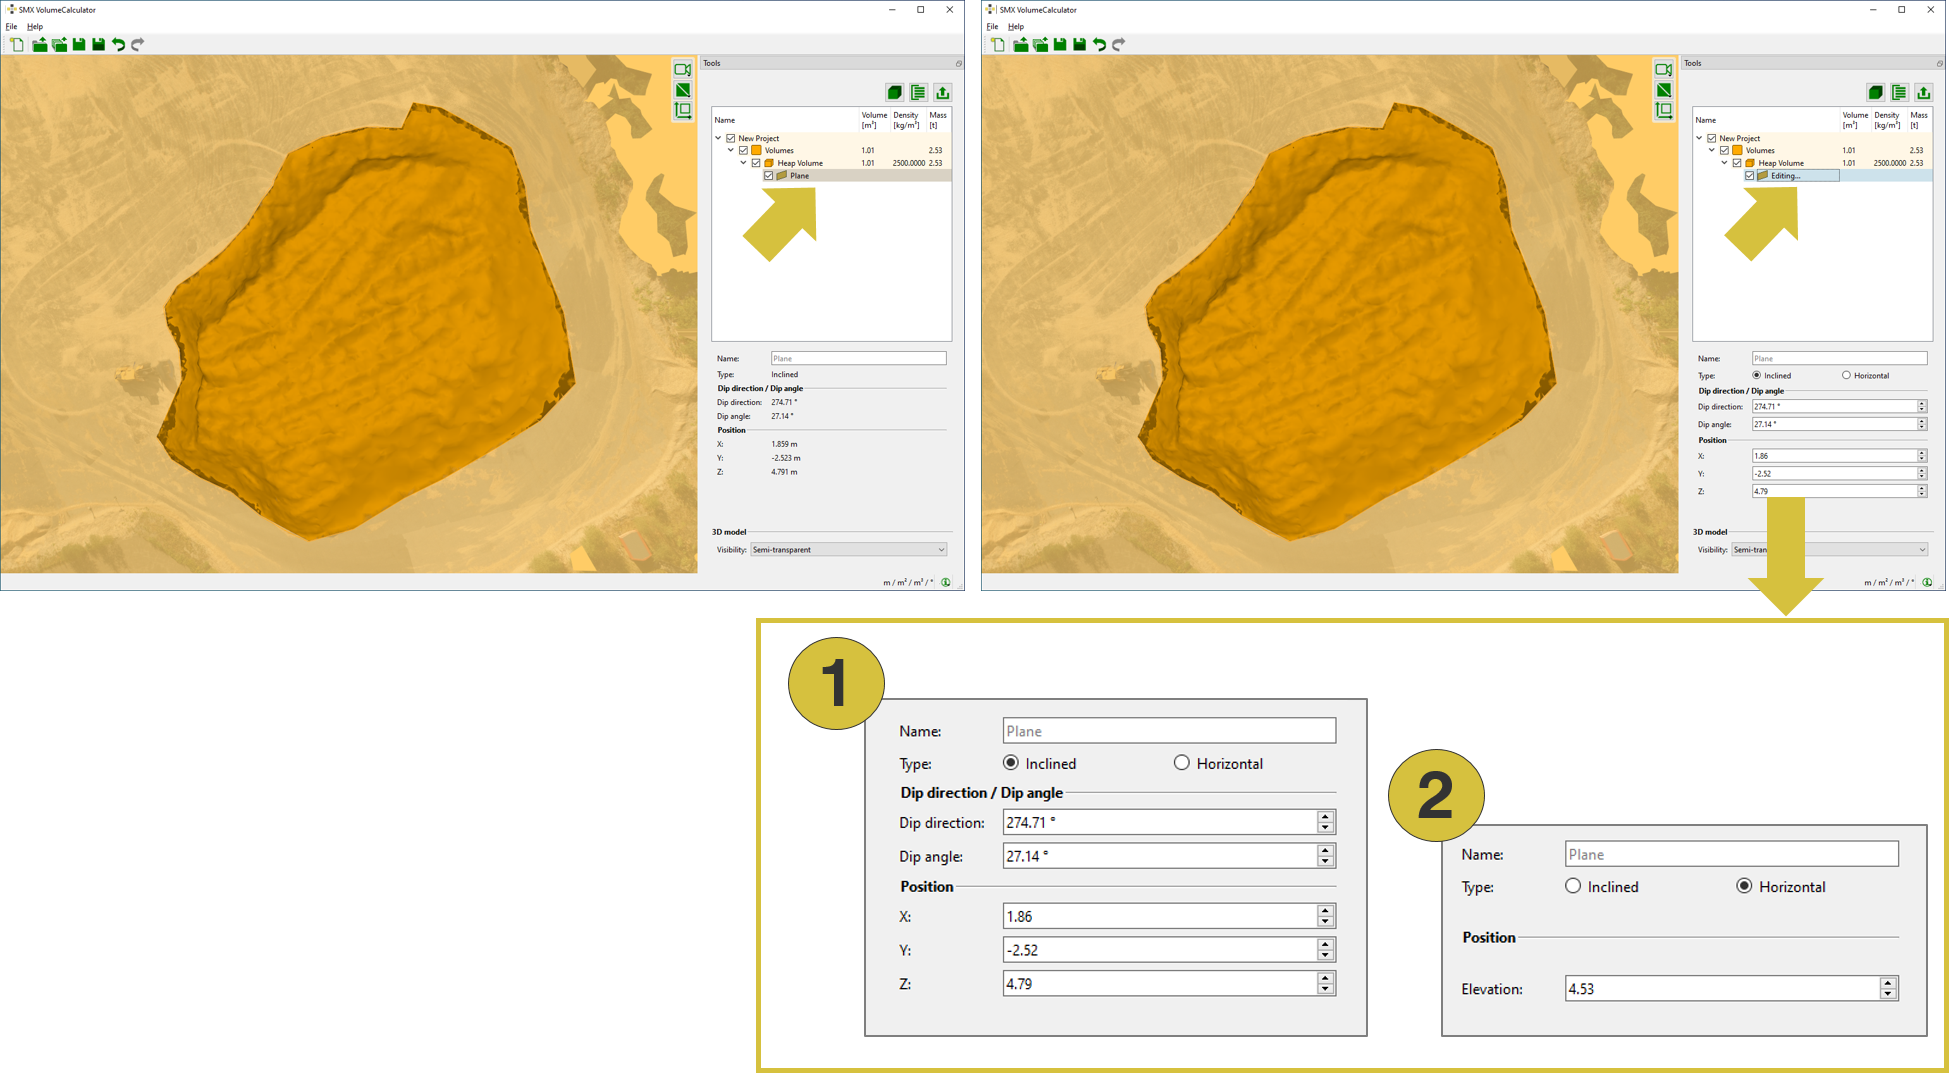Click Heap Volume orange icon, right window

click(x=1750, y=163)
